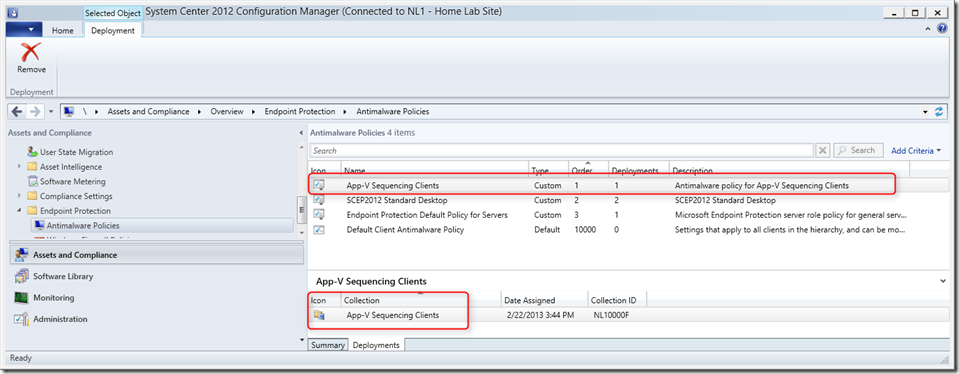Open the Home ribbon tab
This screenshot has height=374, width=959.
62,31
